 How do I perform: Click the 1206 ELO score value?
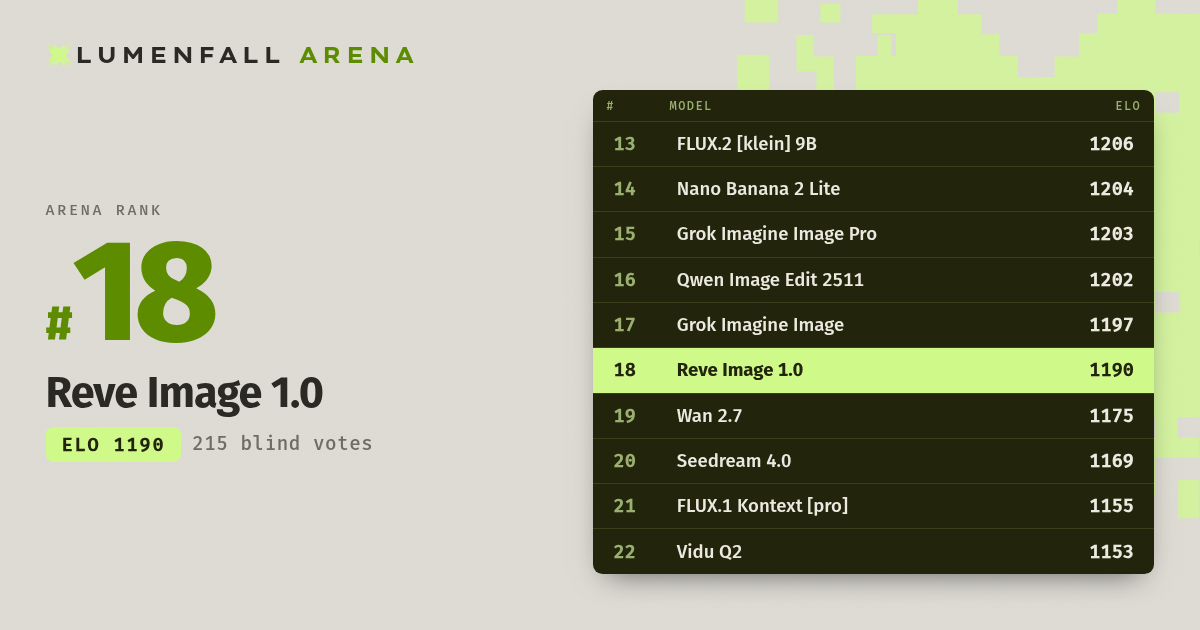[x=1111, y=144]
